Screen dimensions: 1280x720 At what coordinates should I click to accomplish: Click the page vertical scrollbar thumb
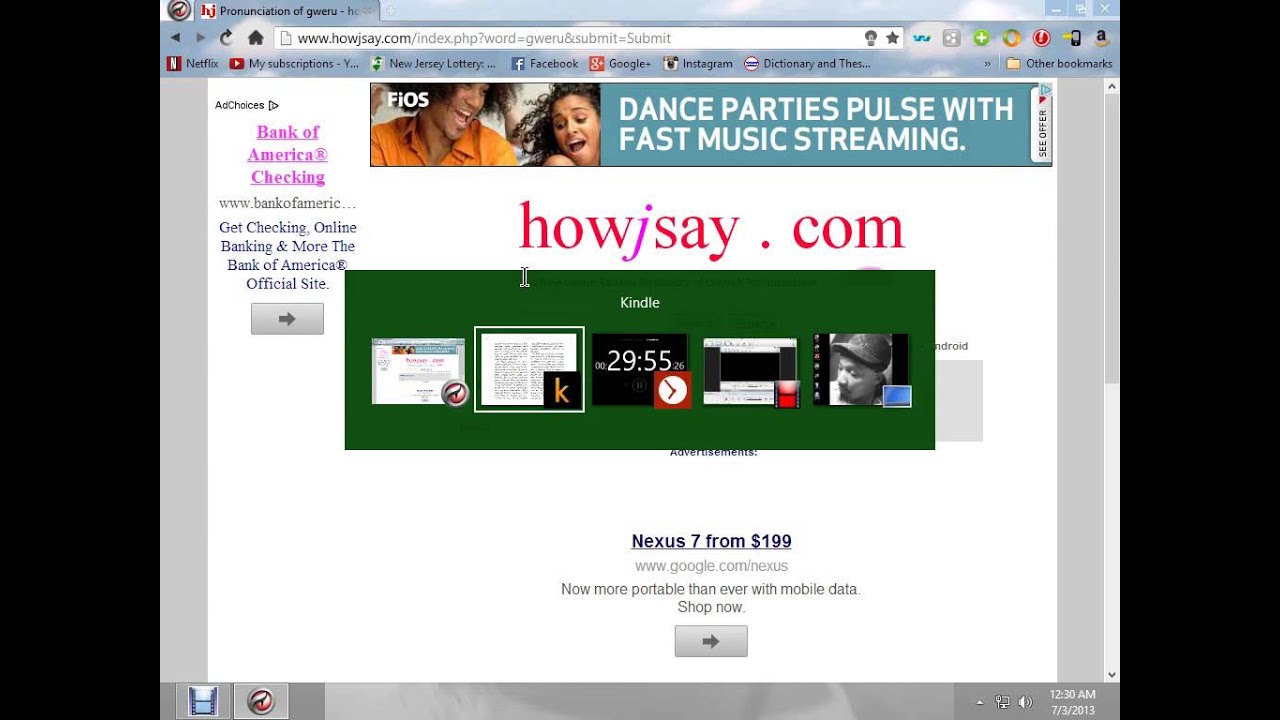pos(1111,240)
